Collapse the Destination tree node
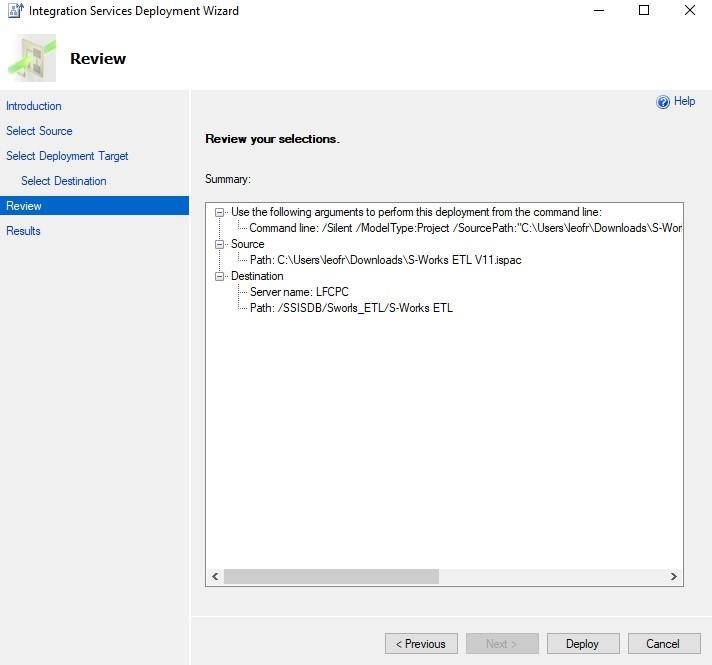The height and width of the screenshot is (665, 712). tap(219, 276)
